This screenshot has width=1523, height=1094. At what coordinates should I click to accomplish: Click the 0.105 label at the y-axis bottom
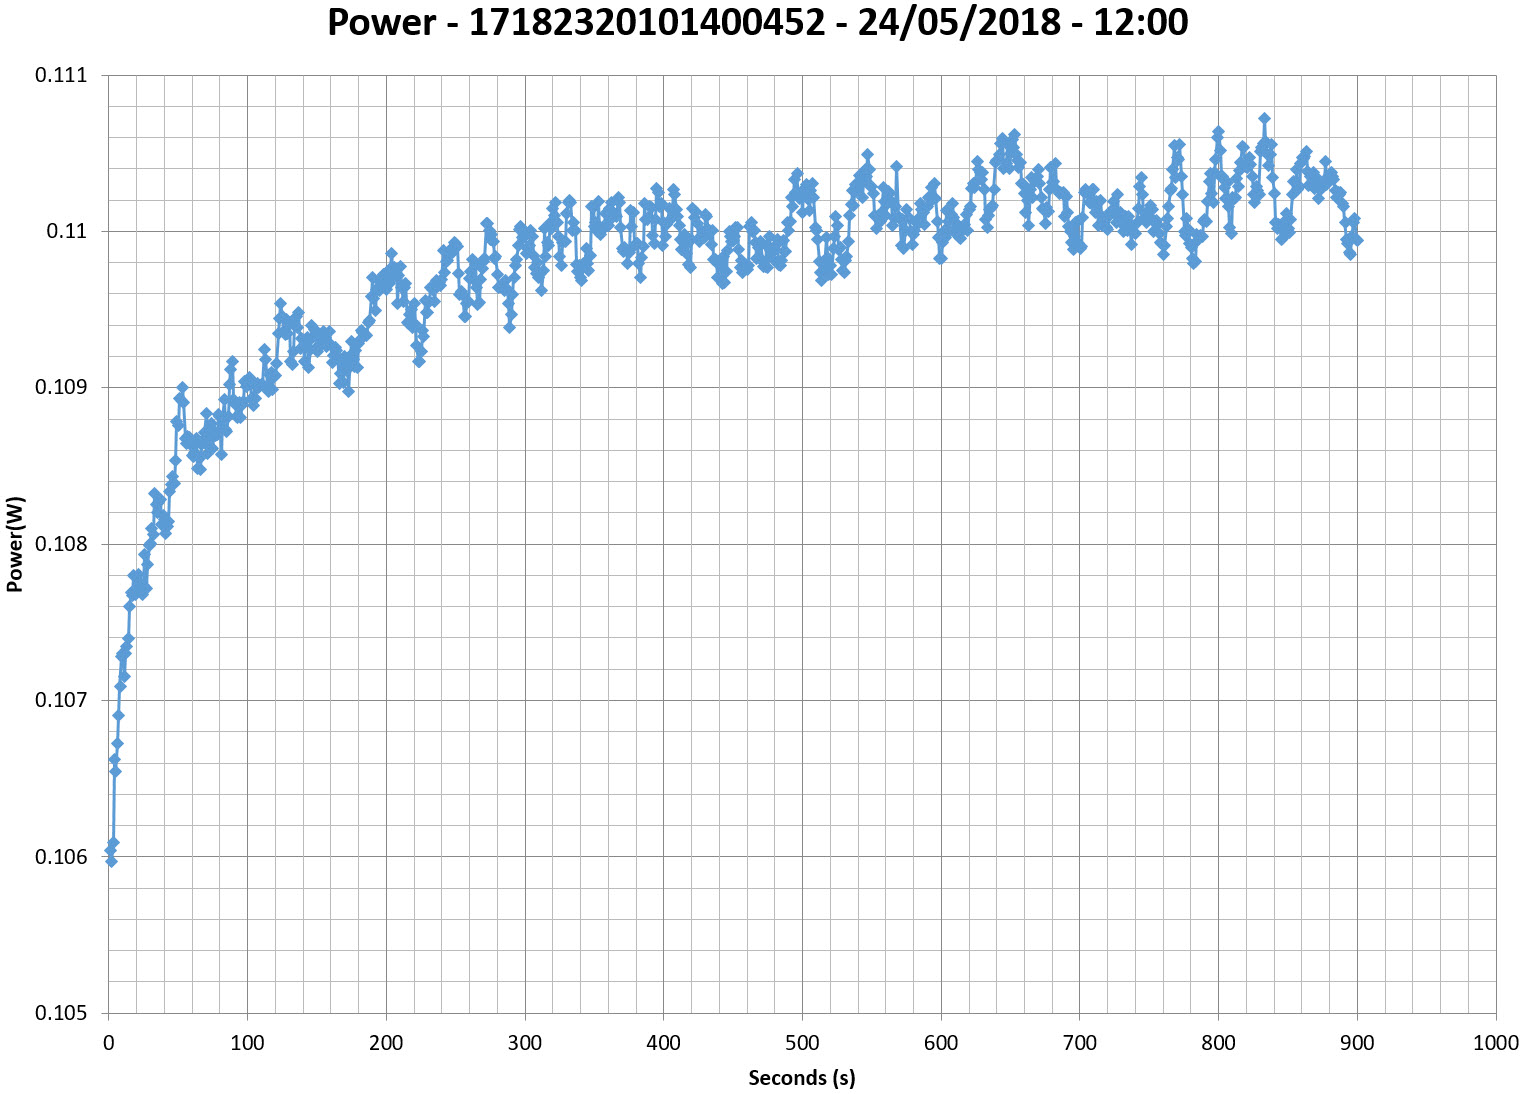tap(61, 1013)
